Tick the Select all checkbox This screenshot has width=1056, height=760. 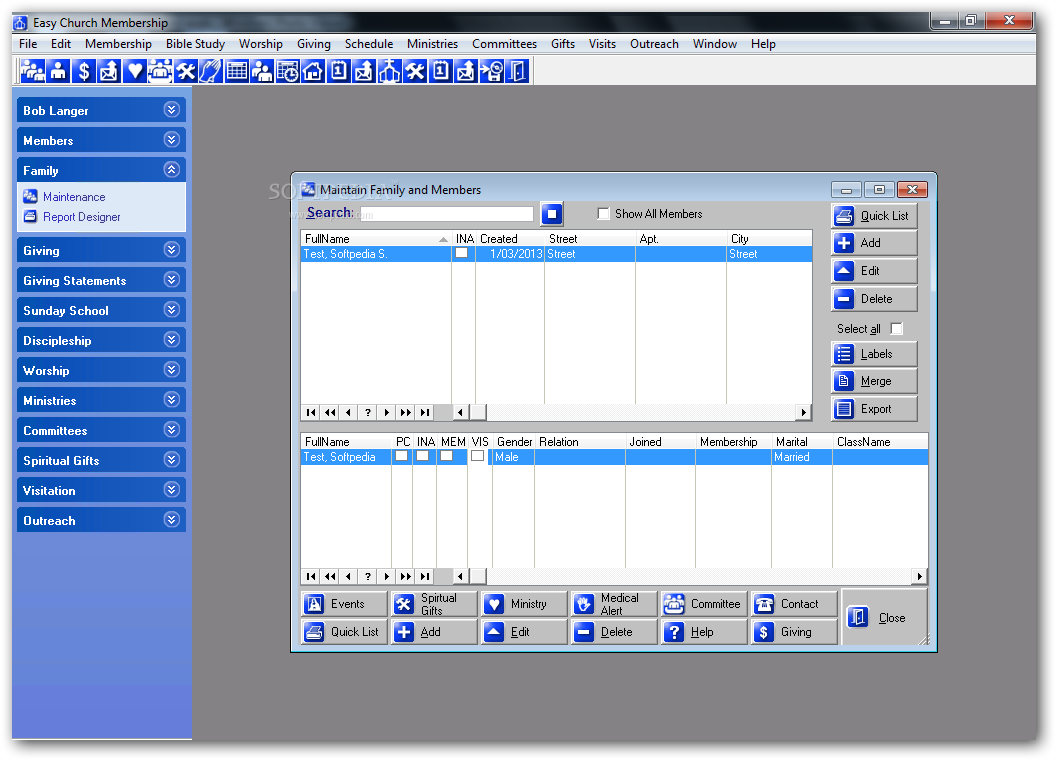[x=896, y=329]
